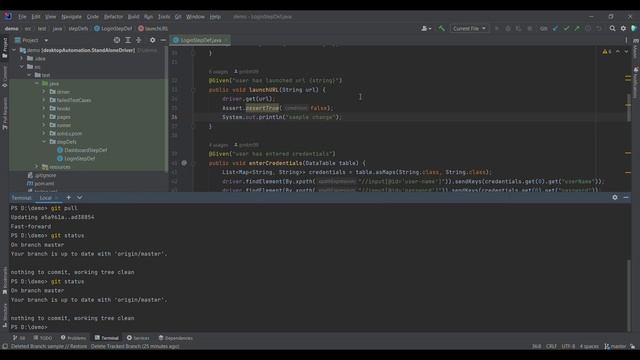The height and width of the screenshot is (360, 640).
Task: Open Search Everywhere magnifier icon
Action: [x=612, y=29]
